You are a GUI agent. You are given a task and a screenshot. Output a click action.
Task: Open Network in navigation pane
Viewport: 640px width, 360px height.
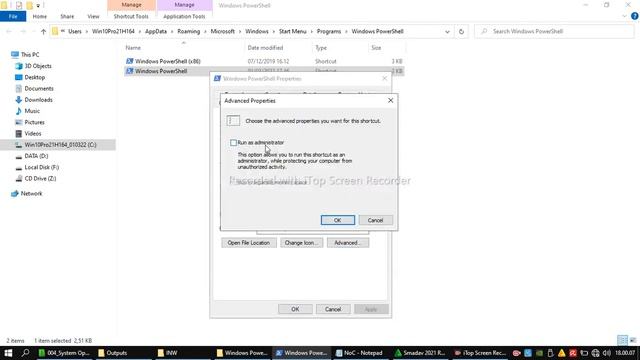31,193
